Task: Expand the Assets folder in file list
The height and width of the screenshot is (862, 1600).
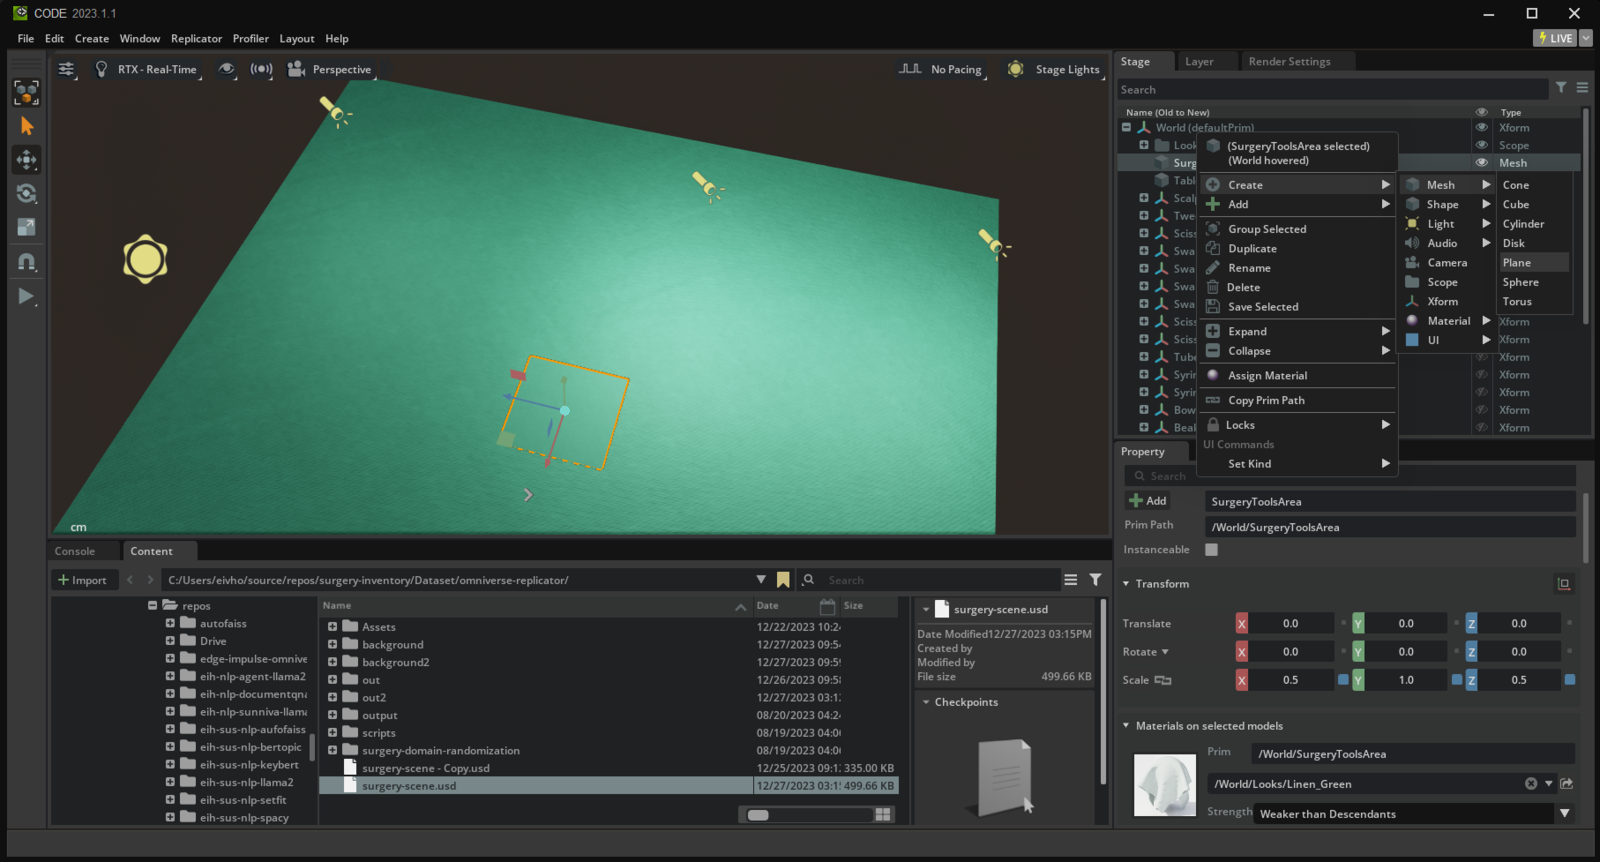Action: click(332, 627)
